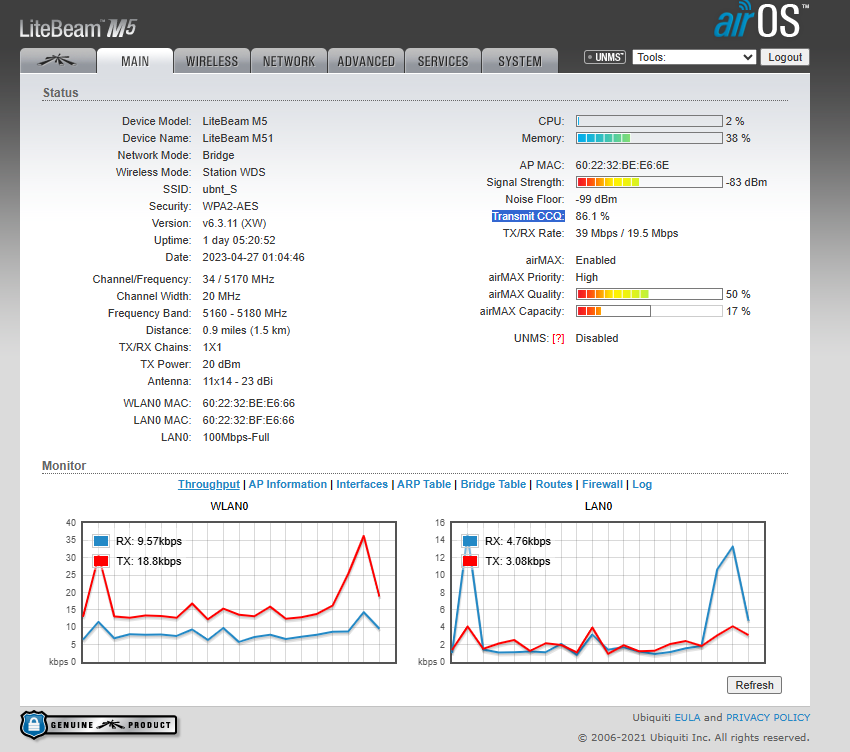Click the Refresh button
The height and width of the screenshot is (752, 850).
tap(754, 685)
